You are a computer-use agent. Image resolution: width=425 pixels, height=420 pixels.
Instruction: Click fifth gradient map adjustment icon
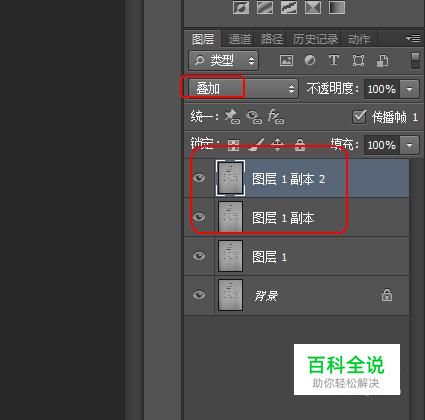pyautogui.click(x=337, y=8)
